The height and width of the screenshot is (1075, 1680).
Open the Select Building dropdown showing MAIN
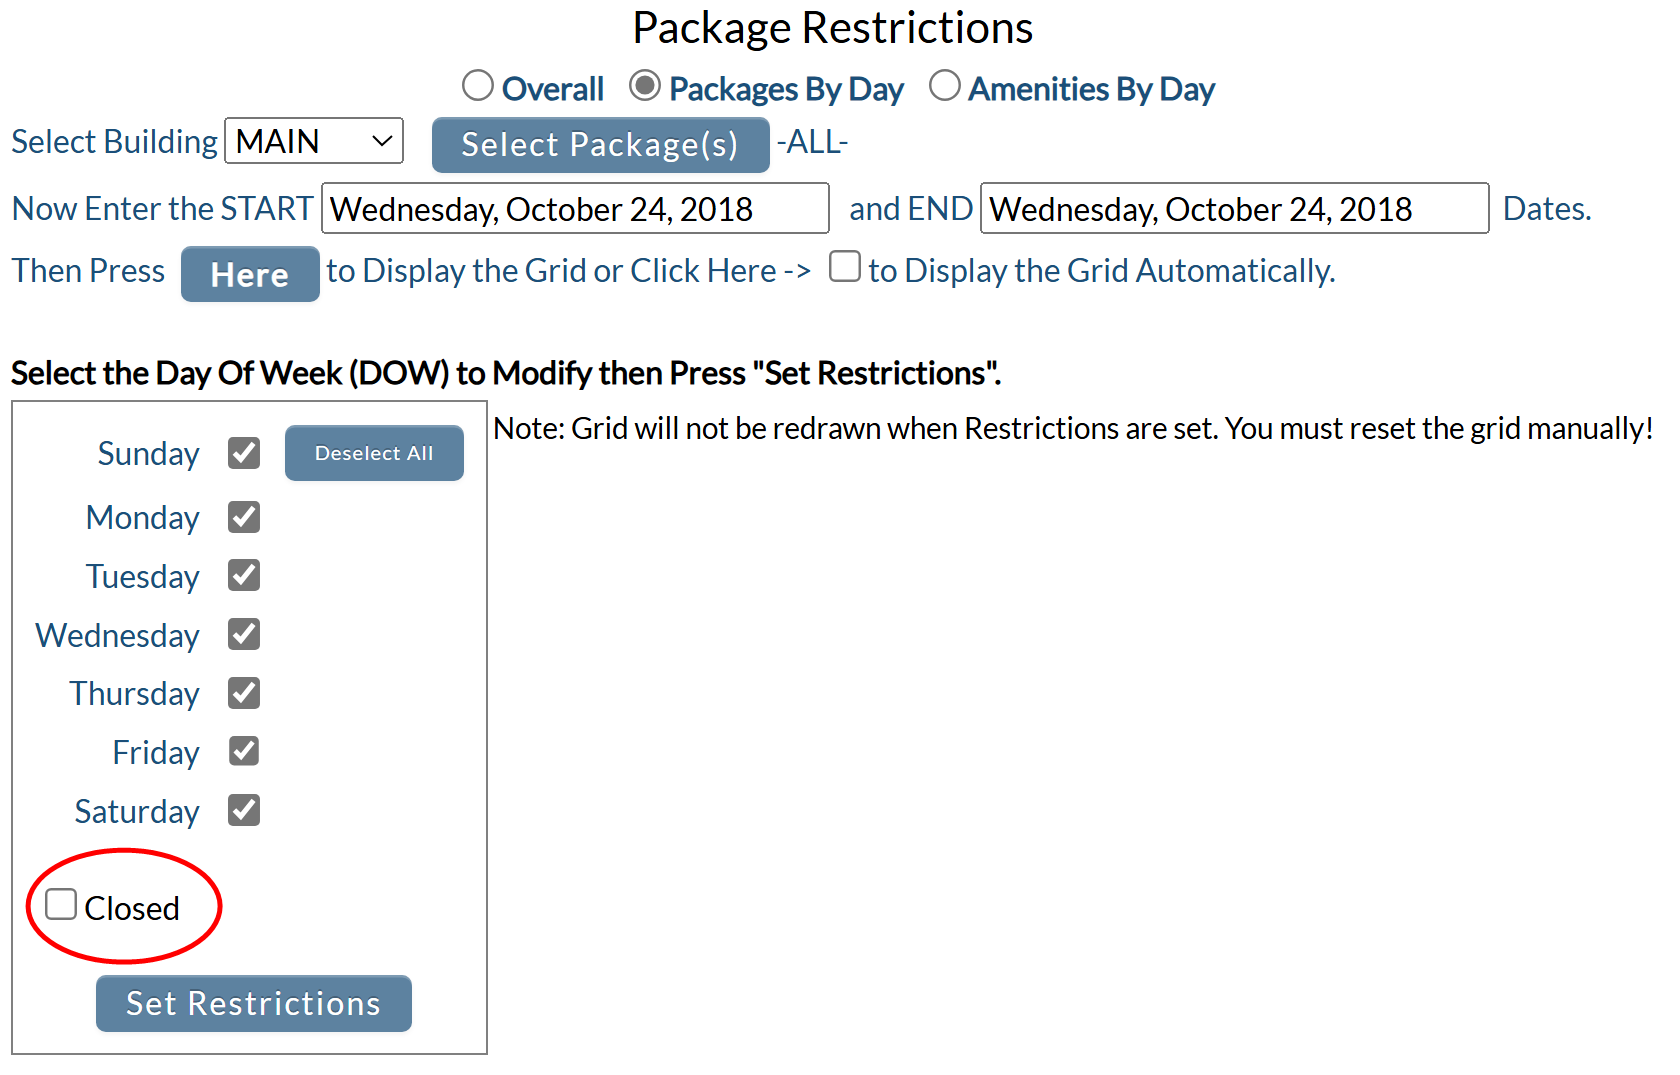click(314, 141)
